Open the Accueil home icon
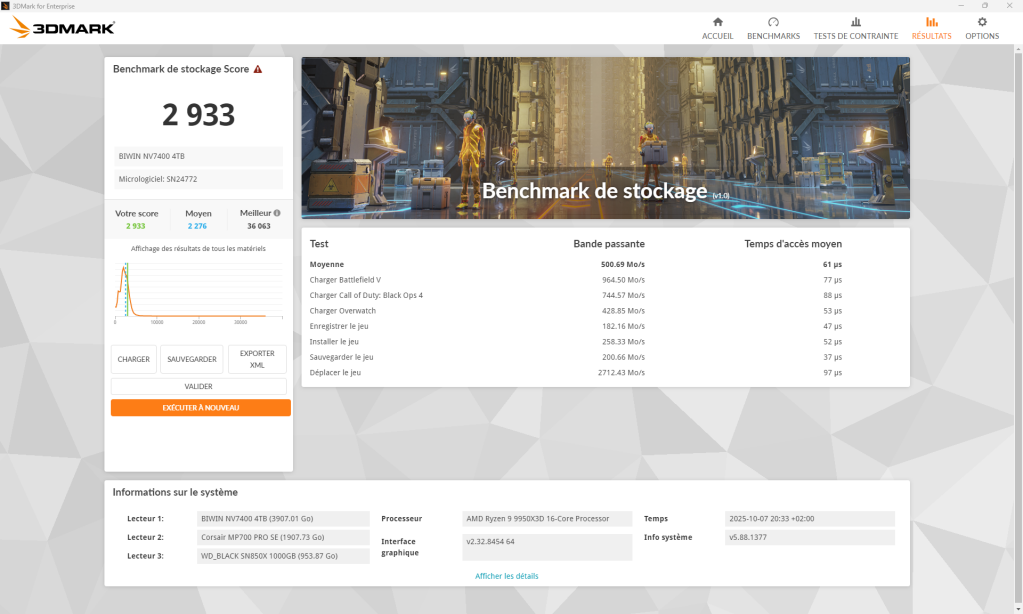Screen dimensions: 1023x614 click(x=717, y=22)
